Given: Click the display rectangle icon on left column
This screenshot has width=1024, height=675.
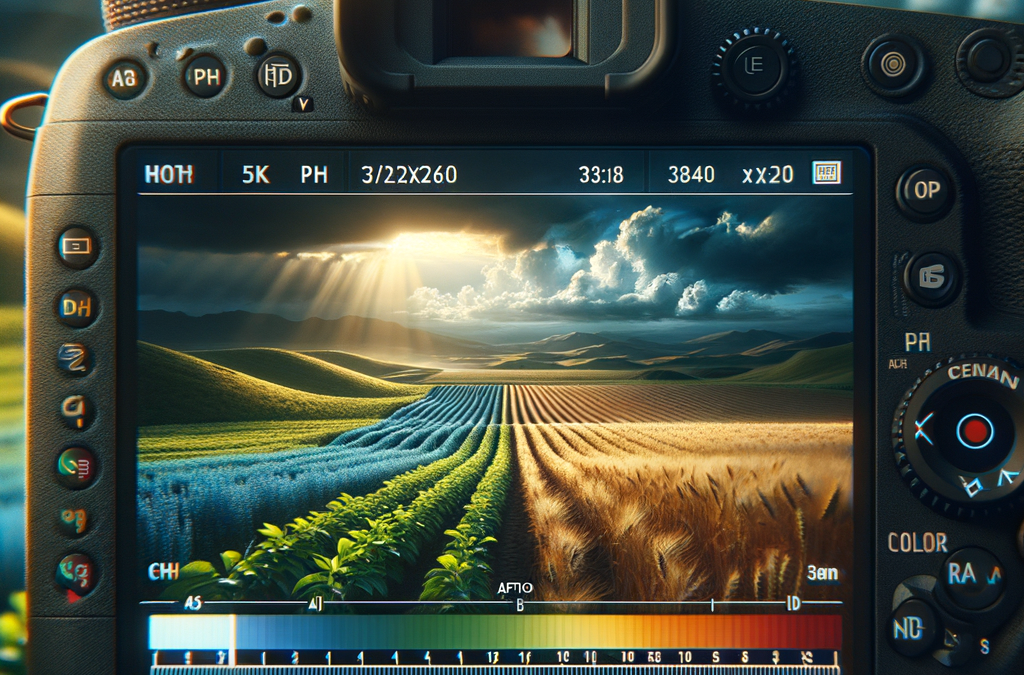Looking at the screenshot, I should tap(77, 246).
